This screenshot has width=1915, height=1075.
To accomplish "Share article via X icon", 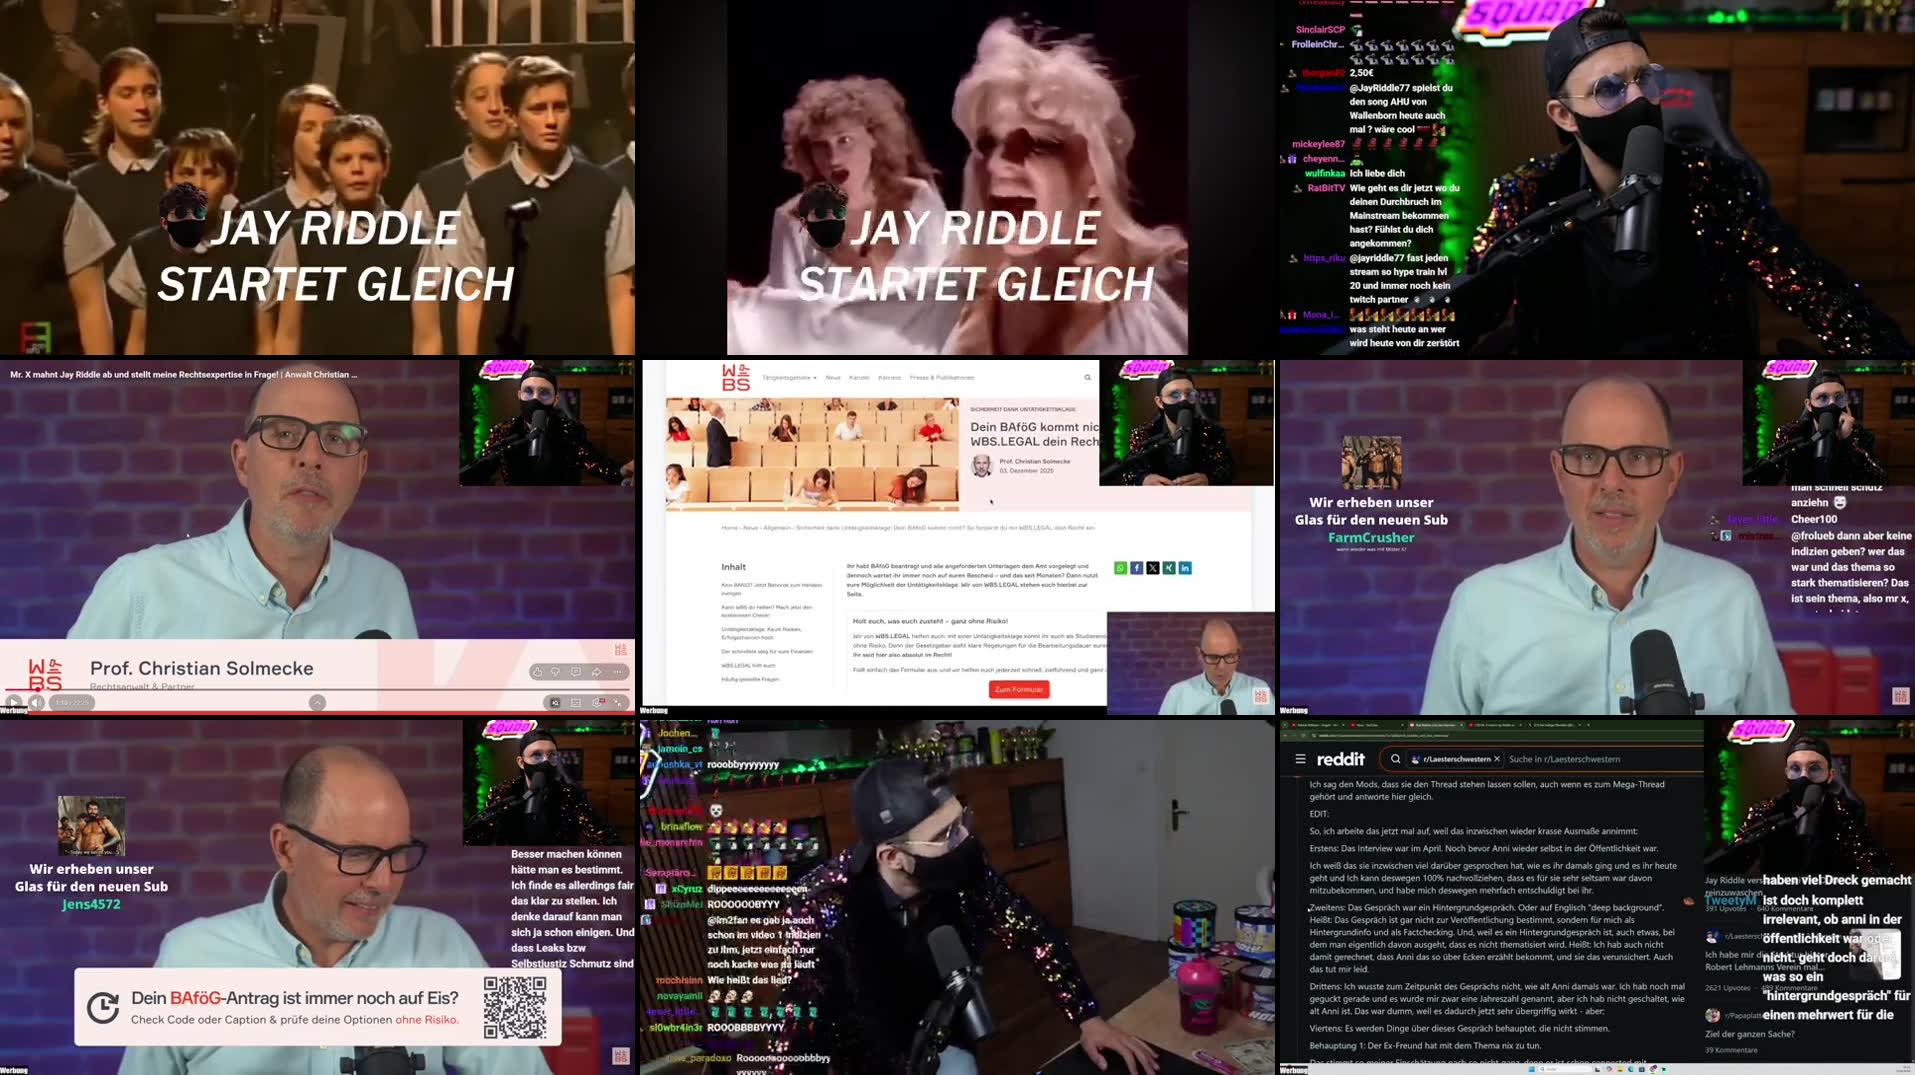I will click(1153, 568).
